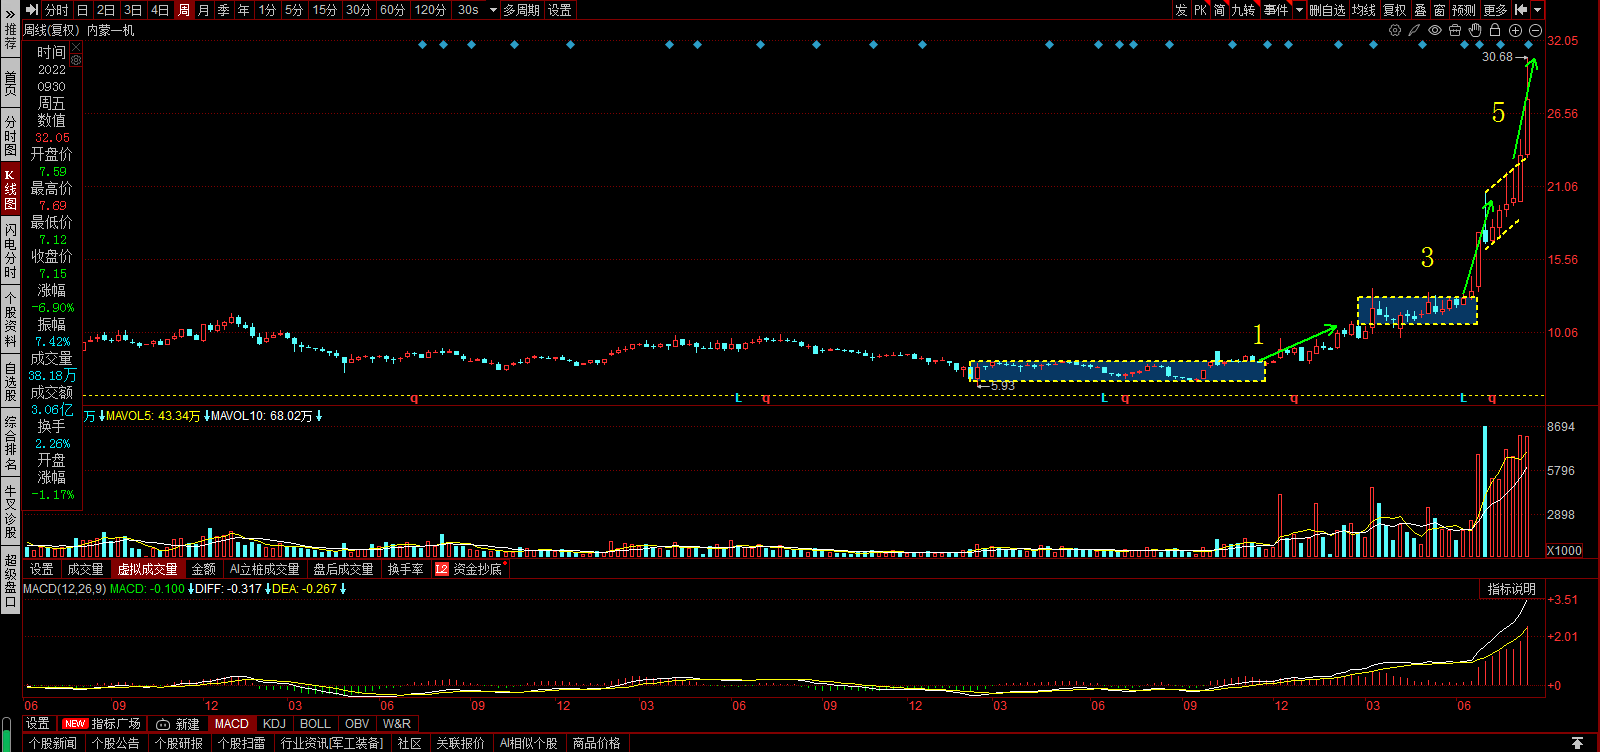Expand the dropdown next to 事件

1299,10
